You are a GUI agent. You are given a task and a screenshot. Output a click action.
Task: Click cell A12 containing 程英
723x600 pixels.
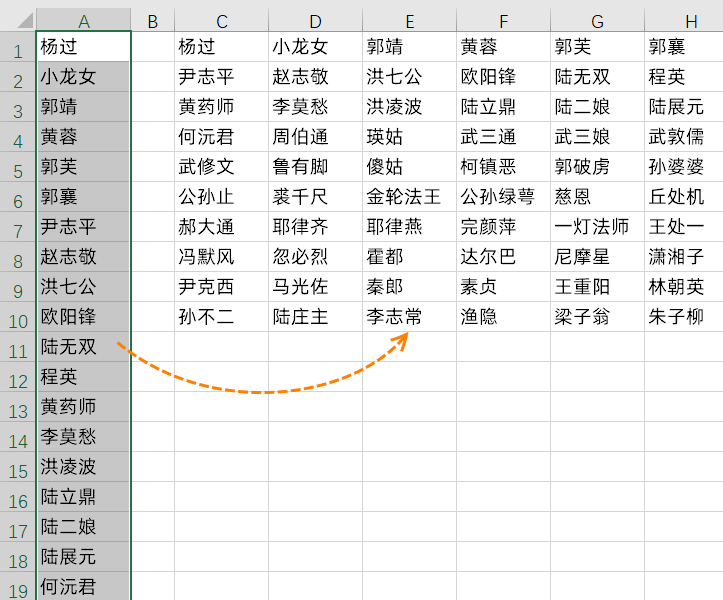83,376
